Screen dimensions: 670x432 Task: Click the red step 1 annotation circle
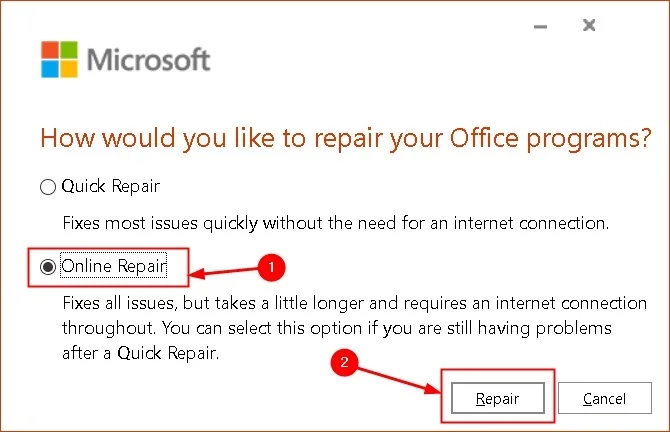tap(269, 268)
